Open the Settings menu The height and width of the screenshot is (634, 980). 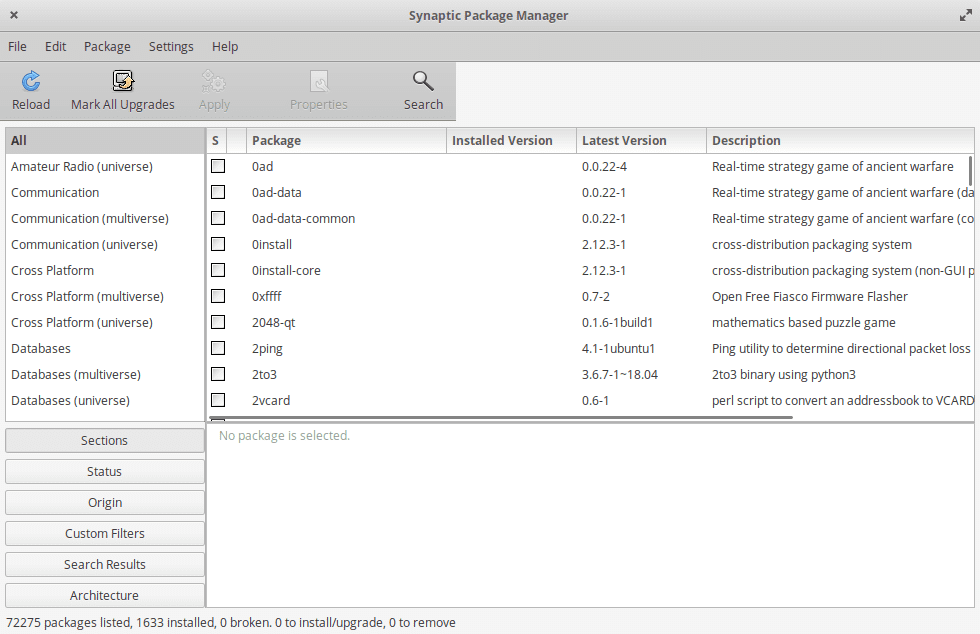click(171, 46)
